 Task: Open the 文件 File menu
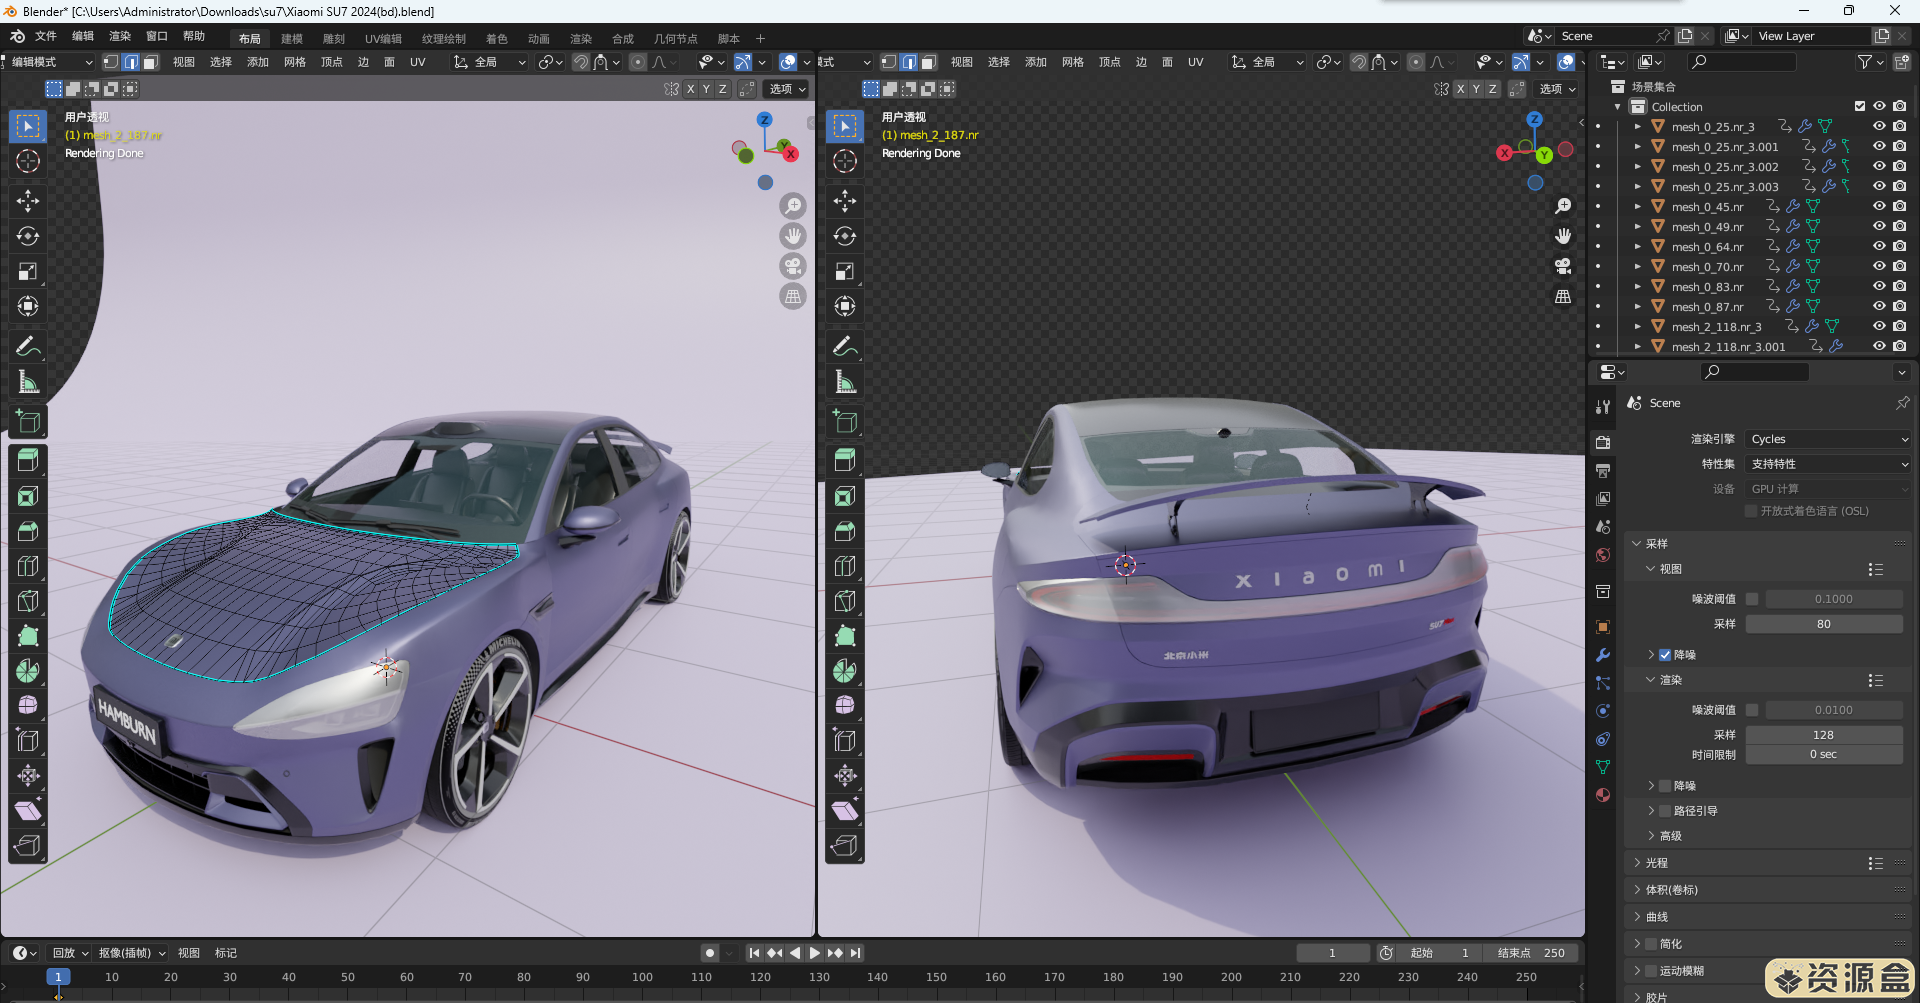pos(46,36)
